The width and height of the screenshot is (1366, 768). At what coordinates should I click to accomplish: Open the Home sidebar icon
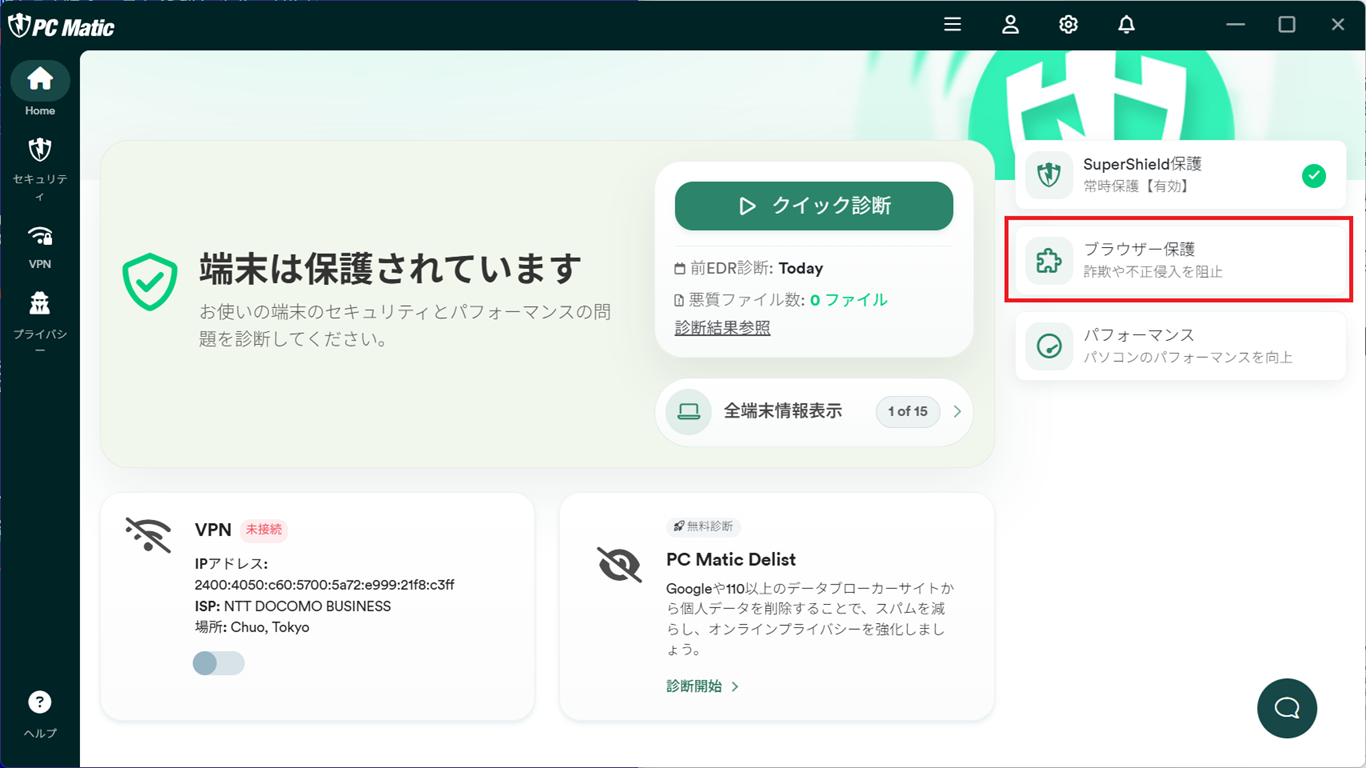pos(40,80)
